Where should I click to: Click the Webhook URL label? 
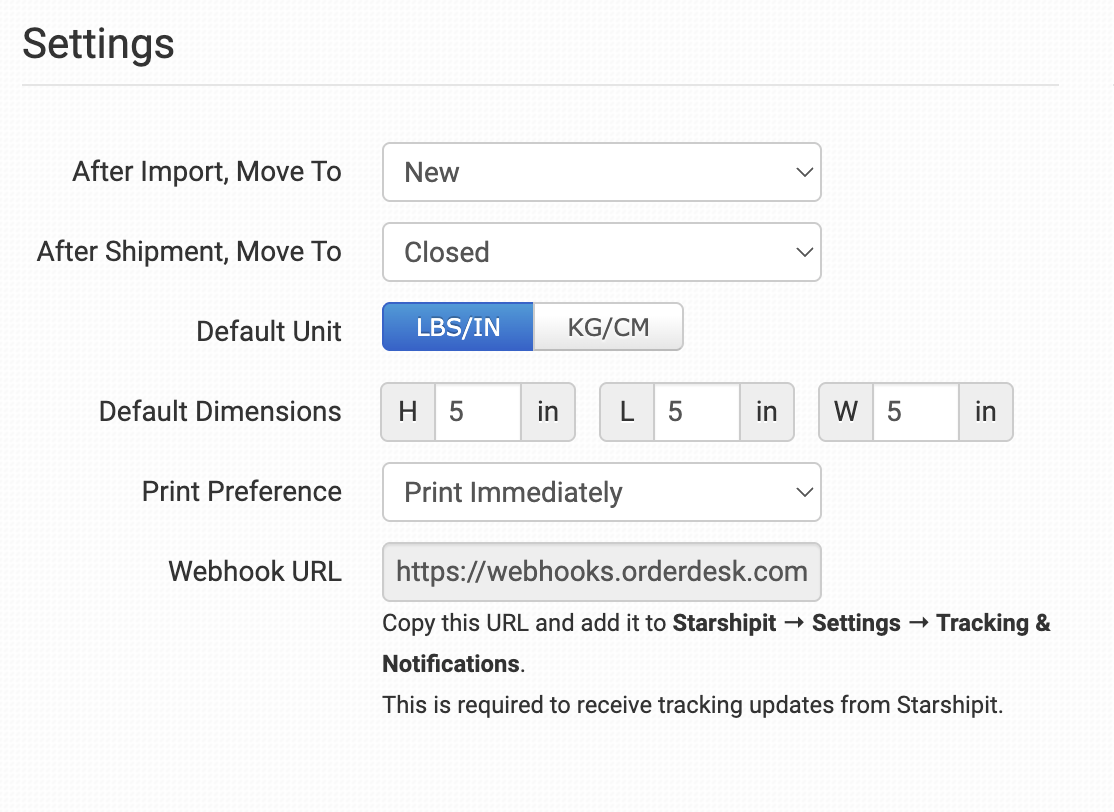pyautogui.click(x=255, y=572)
